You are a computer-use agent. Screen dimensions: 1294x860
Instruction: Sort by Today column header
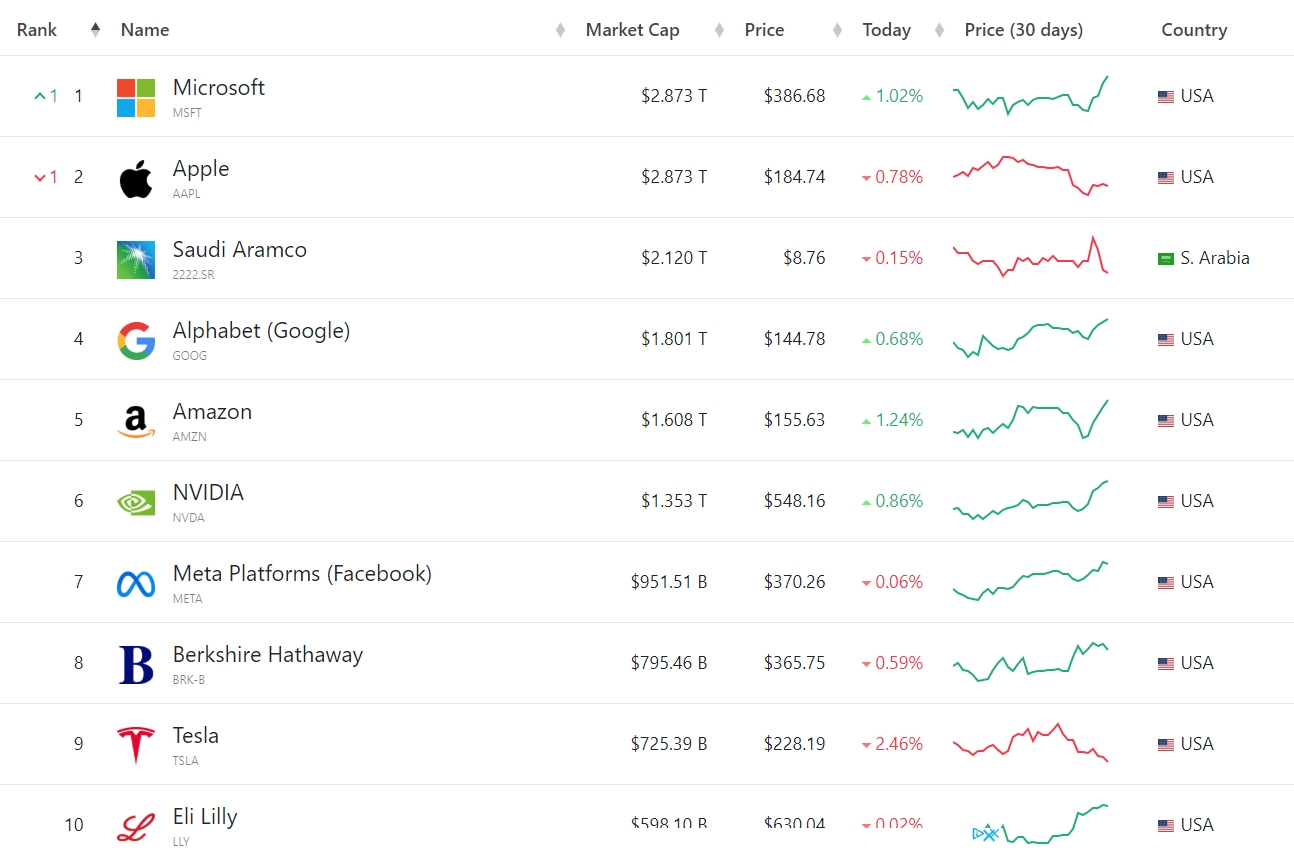coord(886,30)
